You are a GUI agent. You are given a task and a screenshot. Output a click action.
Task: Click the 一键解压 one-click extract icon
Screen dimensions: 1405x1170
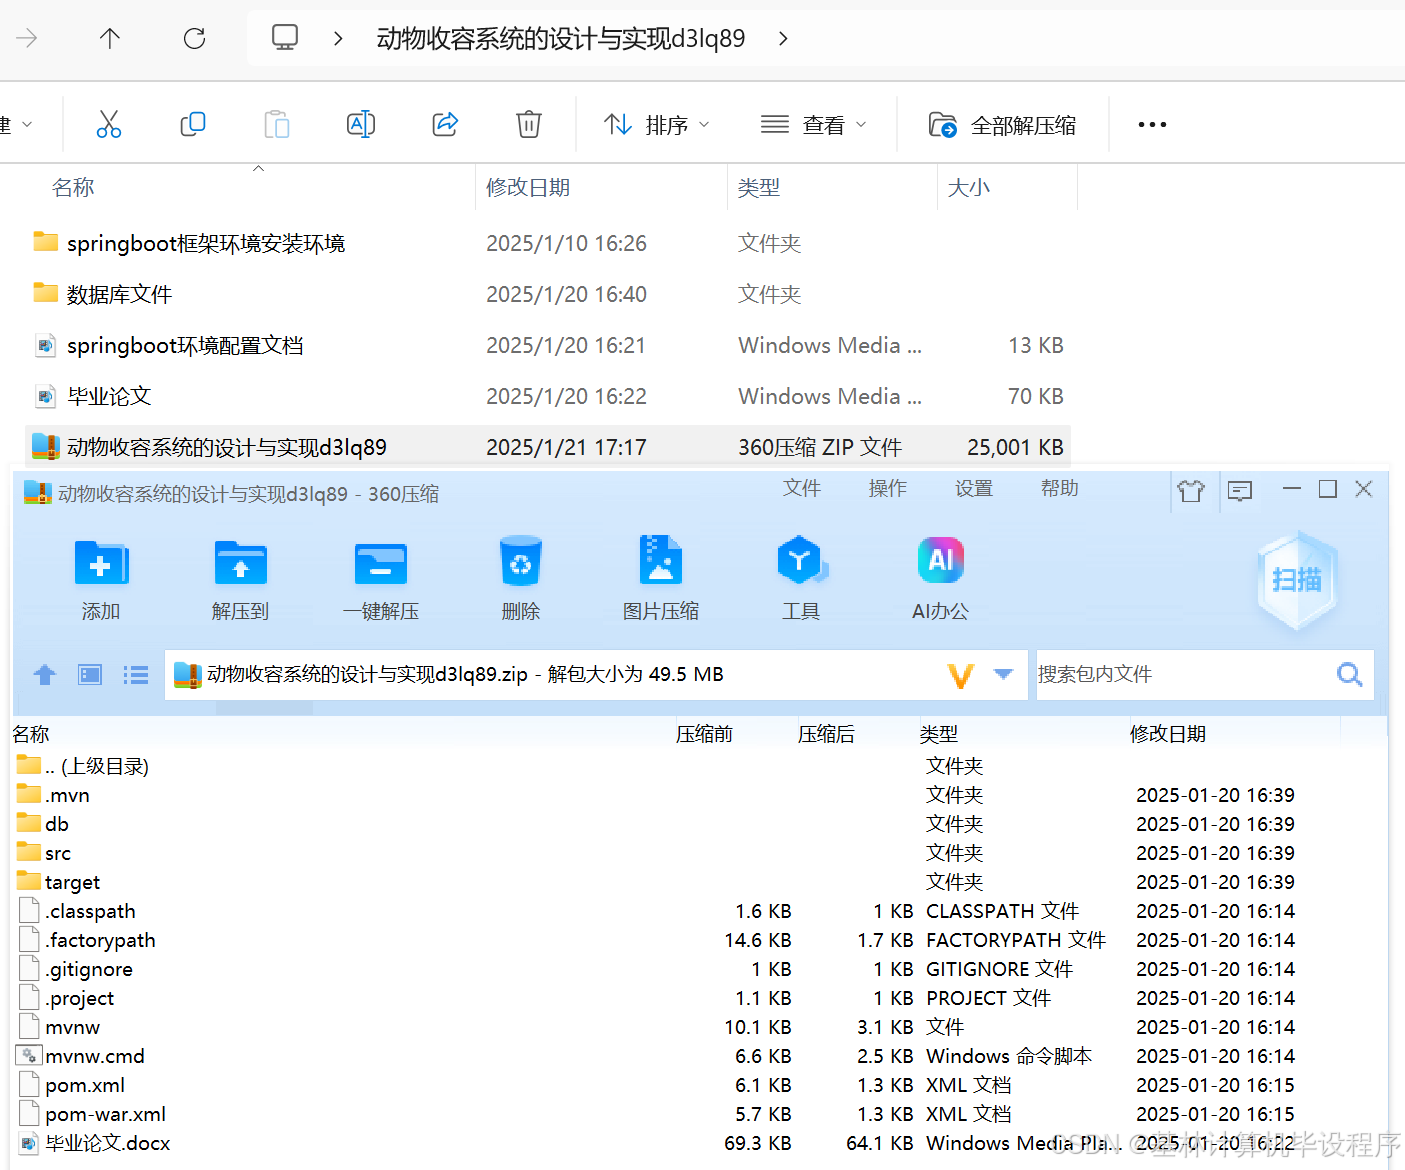(x=381, y=563)
